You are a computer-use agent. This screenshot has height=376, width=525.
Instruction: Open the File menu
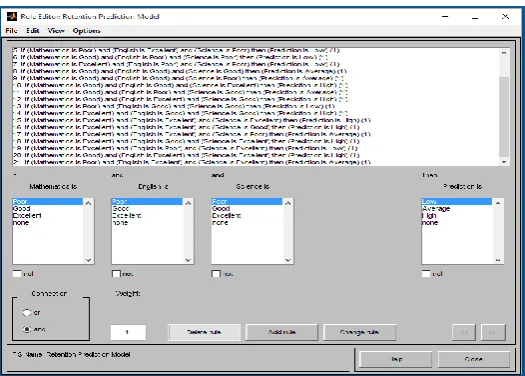click(11, 31)
